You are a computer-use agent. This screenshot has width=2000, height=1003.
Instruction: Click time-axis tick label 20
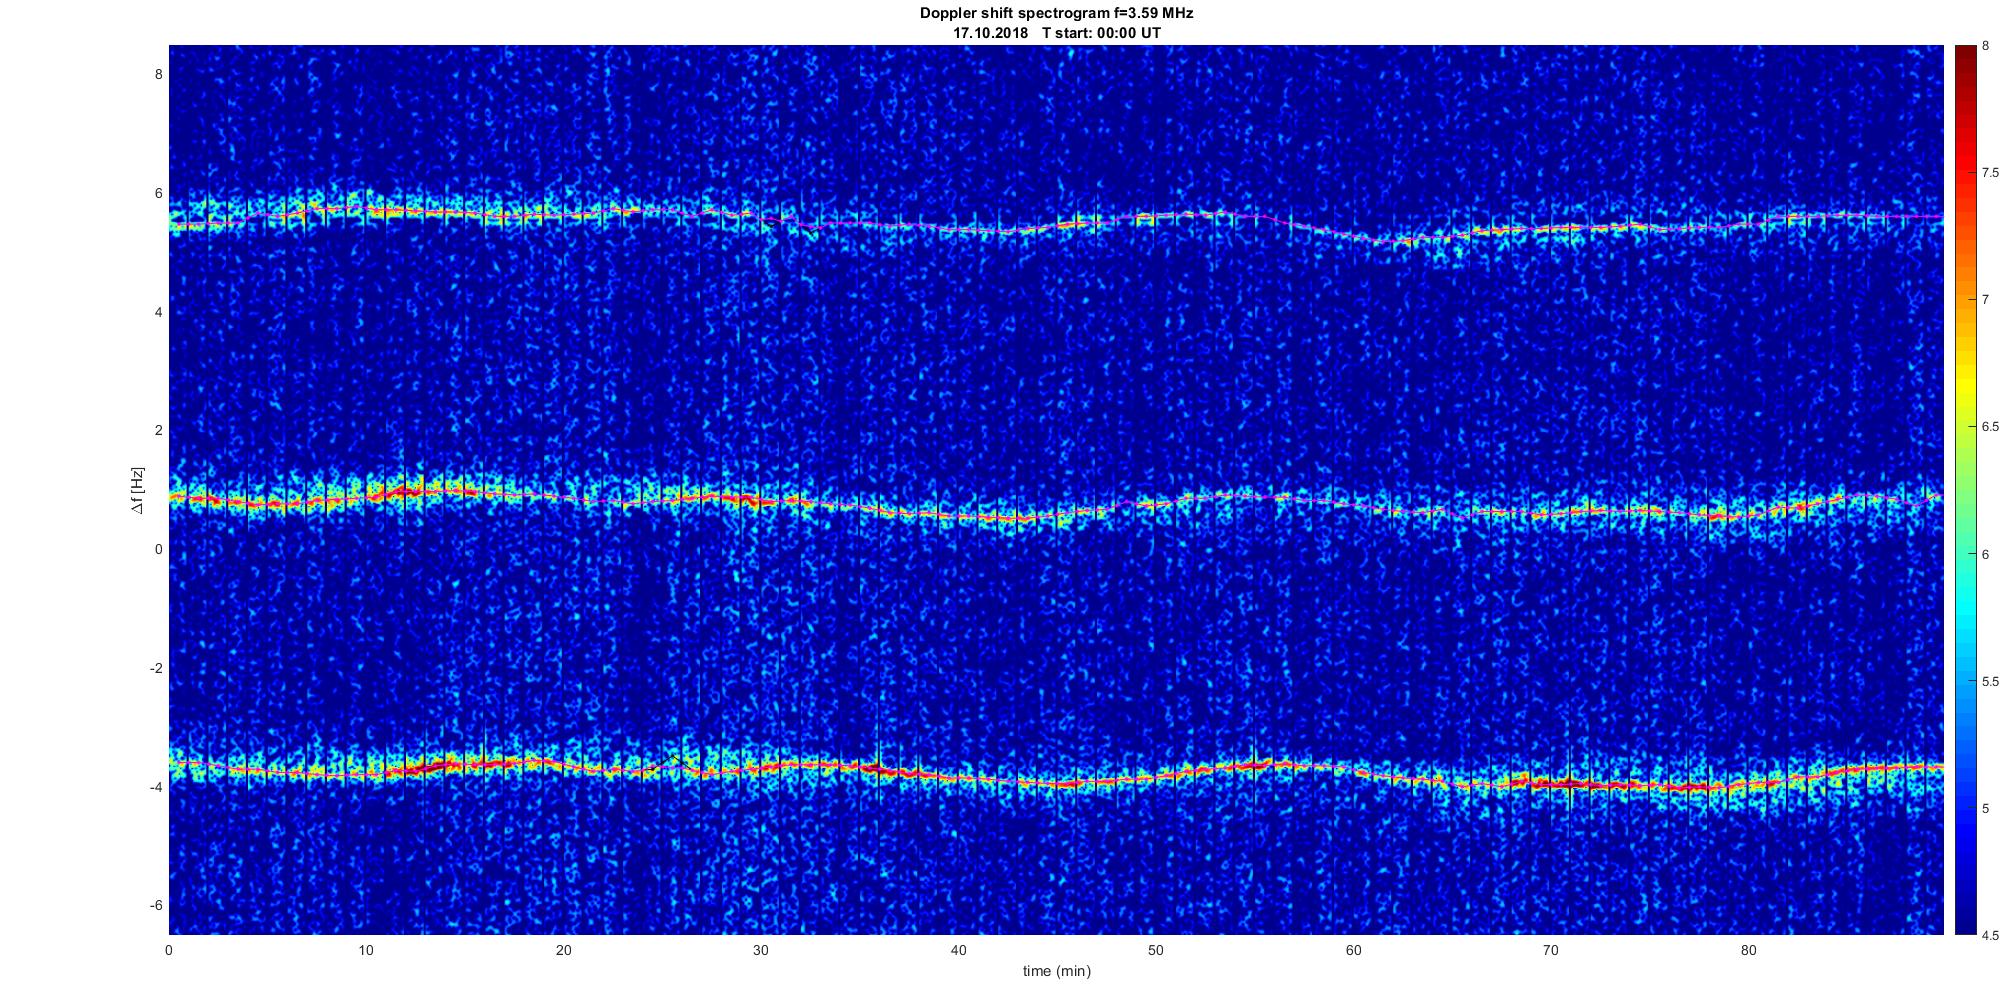(564, 950)
